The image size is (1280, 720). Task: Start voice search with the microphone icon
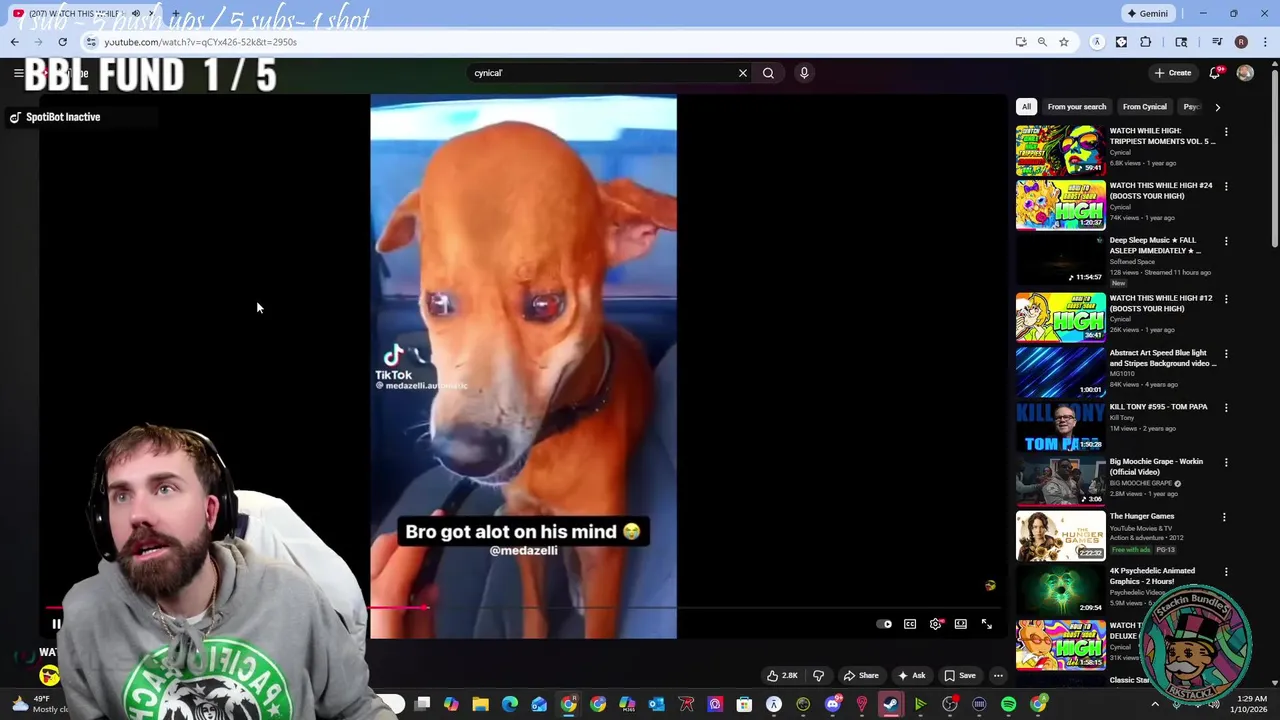[x=804, y=73]
